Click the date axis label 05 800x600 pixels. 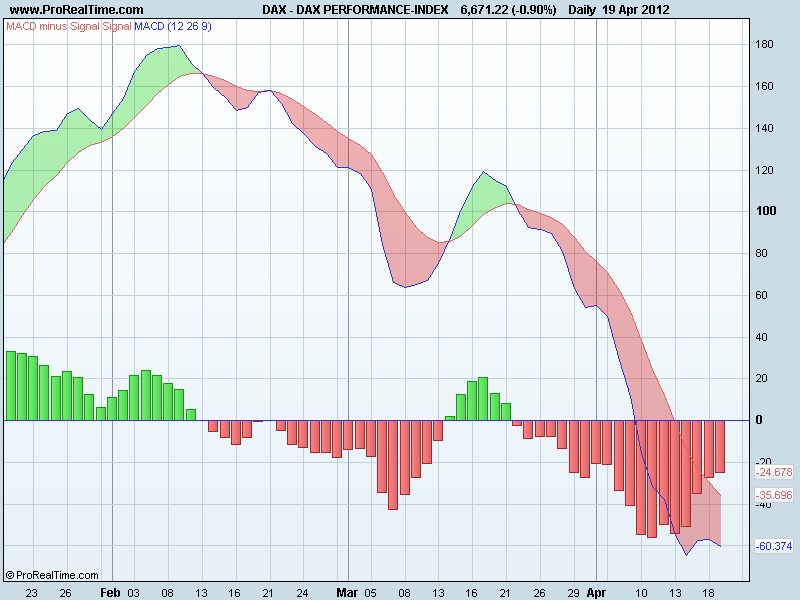click(370, 593)
